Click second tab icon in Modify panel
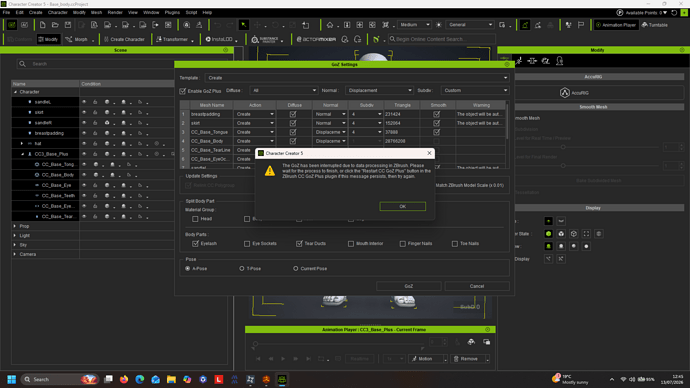 click(519, 61)
